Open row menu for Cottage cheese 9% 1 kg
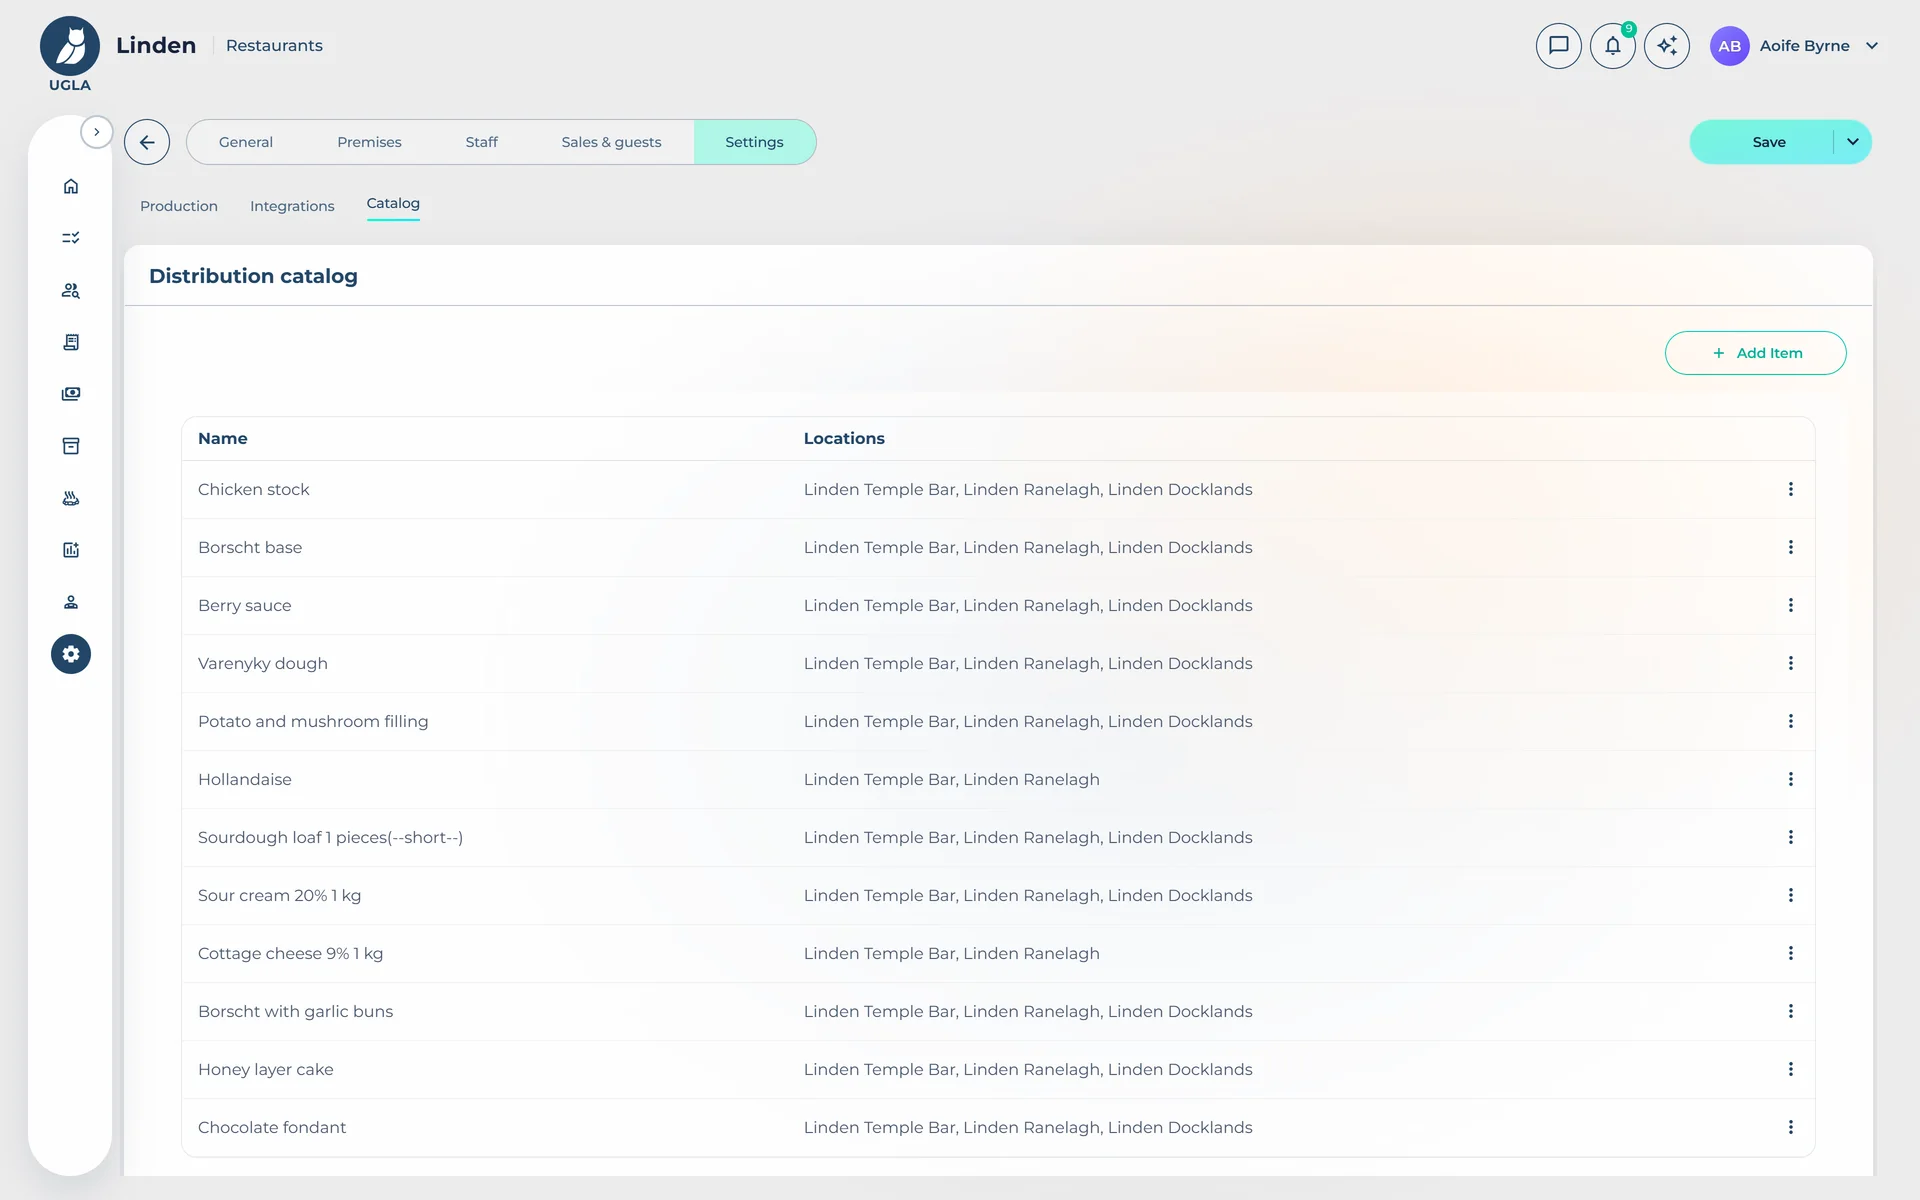Viewport: 1920px width, 1200px height. point(1790,953)
